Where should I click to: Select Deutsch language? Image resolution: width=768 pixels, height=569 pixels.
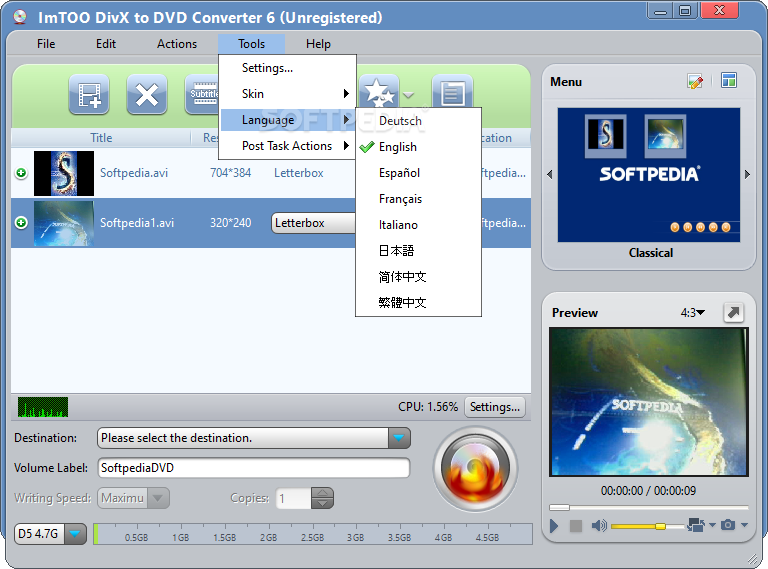[418, 121]
